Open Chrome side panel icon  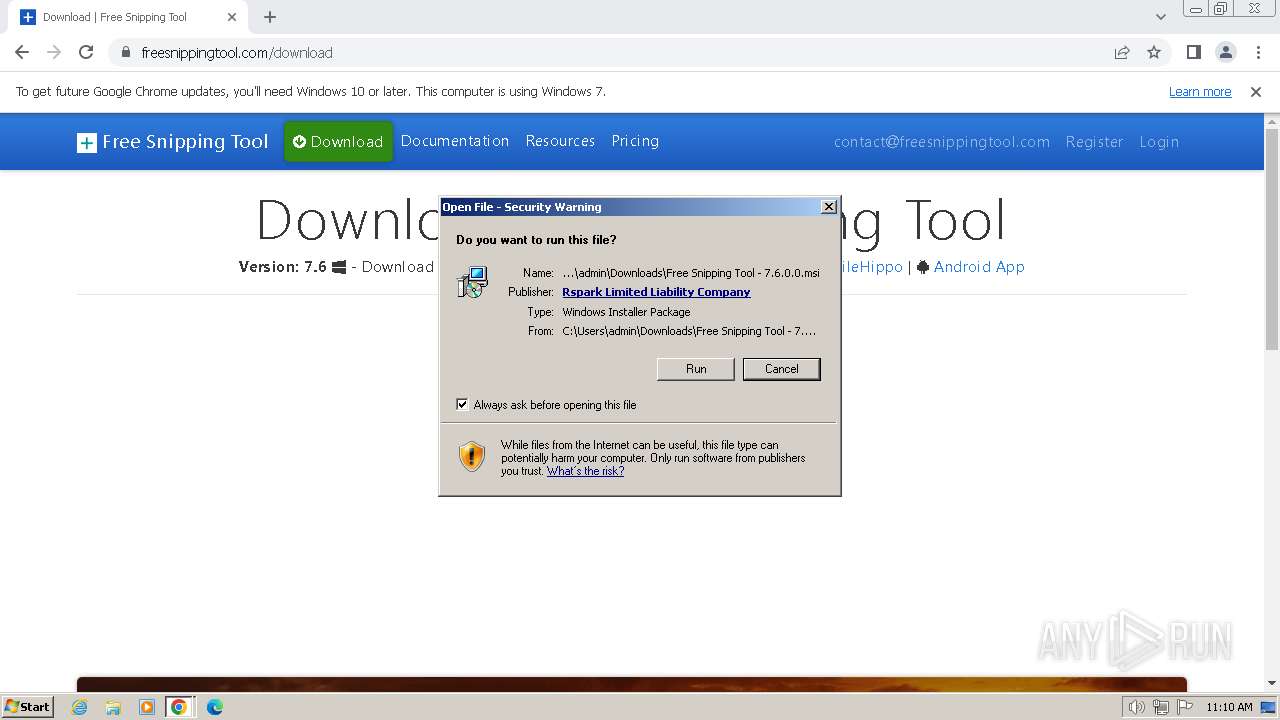coord(1193,52)
